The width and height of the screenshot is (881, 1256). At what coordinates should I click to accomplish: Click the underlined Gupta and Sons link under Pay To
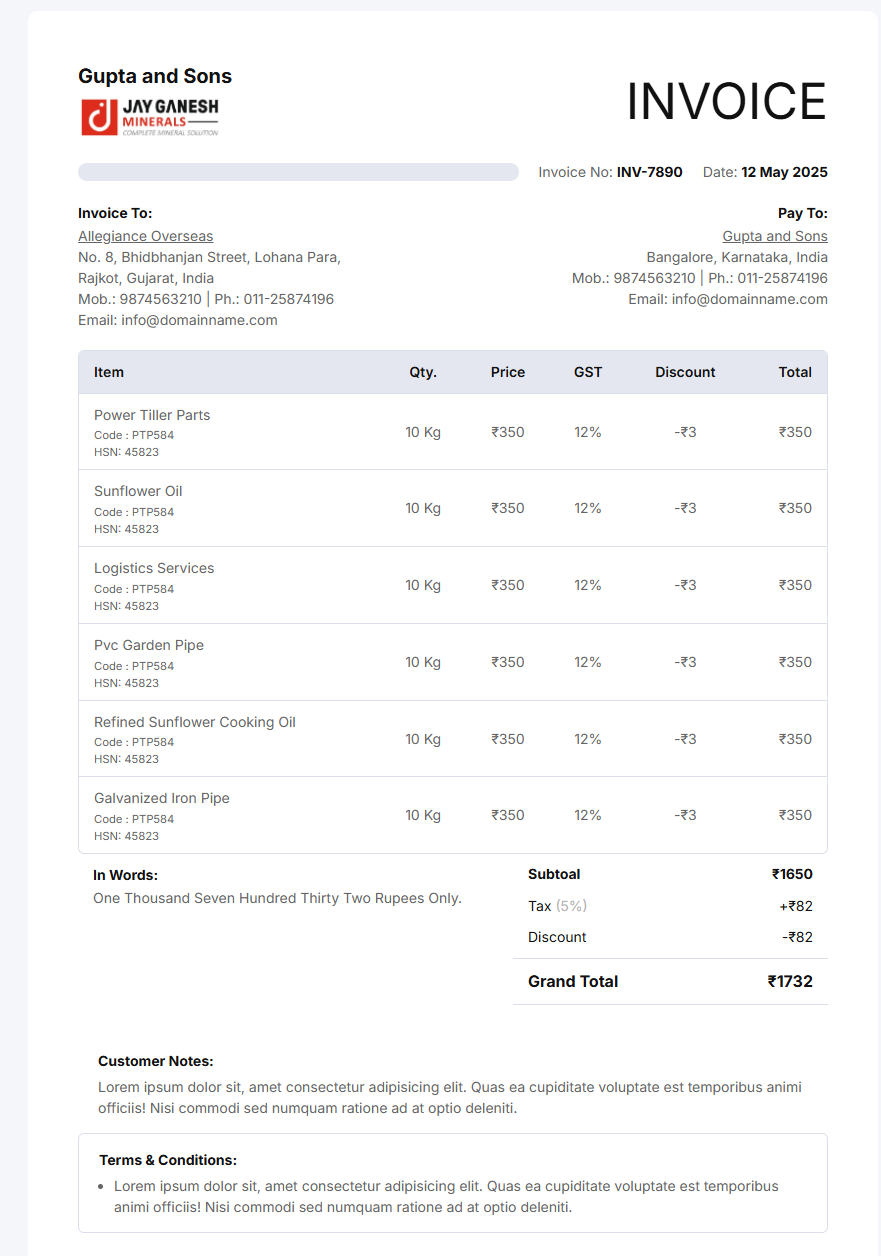pyautogui.click(x=775, y=236)
